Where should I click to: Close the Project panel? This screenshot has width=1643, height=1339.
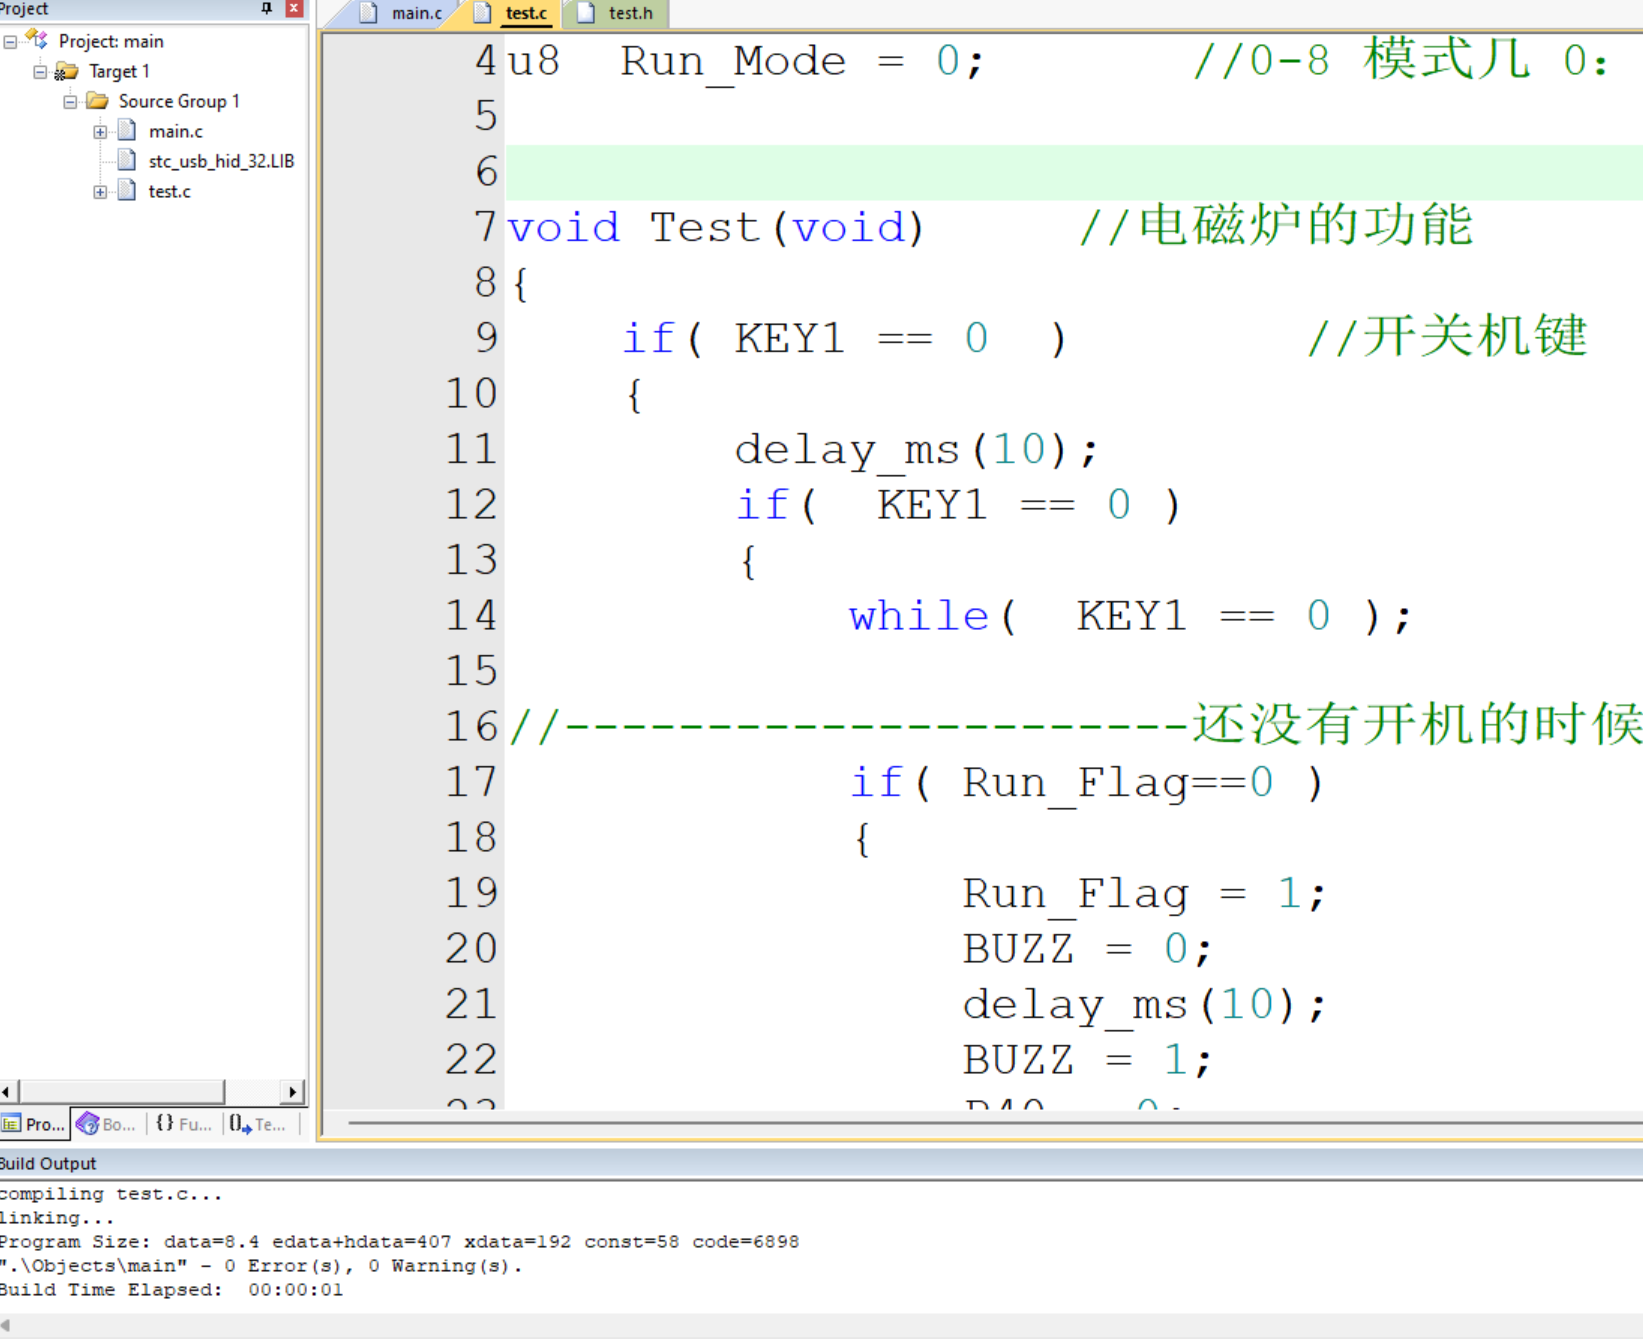(294, 8)
